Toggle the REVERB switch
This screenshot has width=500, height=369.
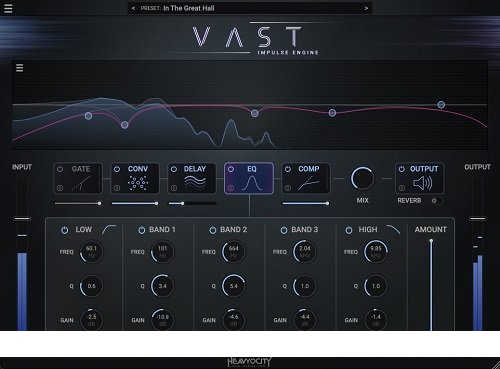pyautogui.click(x=436, y=201)
